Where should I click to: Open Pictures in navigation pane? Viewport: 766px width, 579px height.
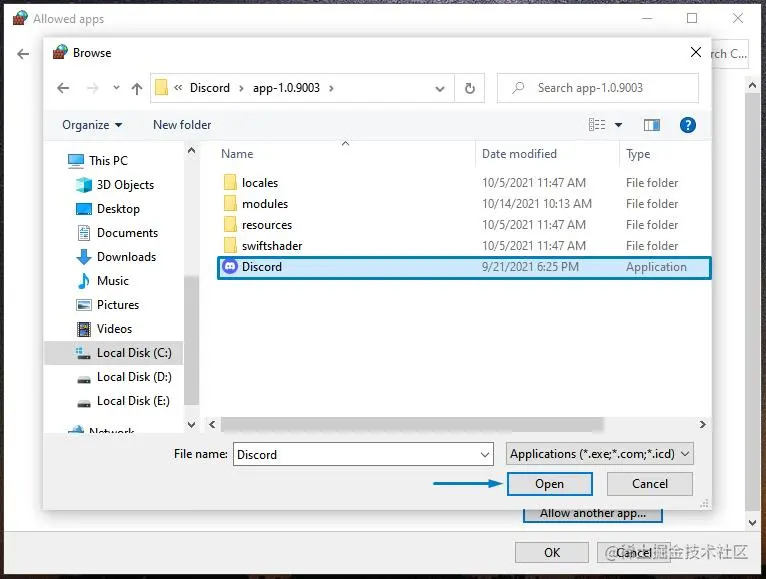click(x=107, y=304)
